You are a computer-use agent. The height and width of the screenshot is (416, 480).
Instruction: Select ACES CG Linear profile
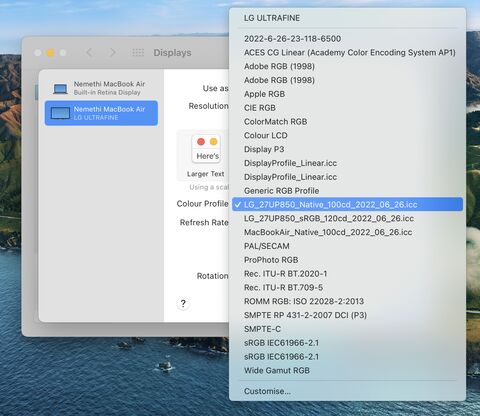(x=347, y=52)
